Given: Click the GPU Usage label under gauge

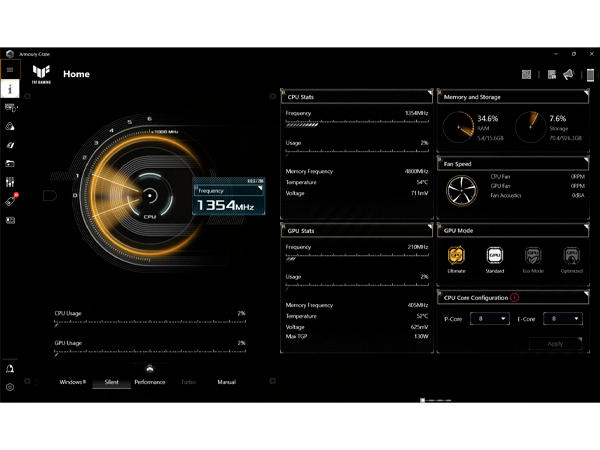Looking at the screenshot, I should pos(68,343).
